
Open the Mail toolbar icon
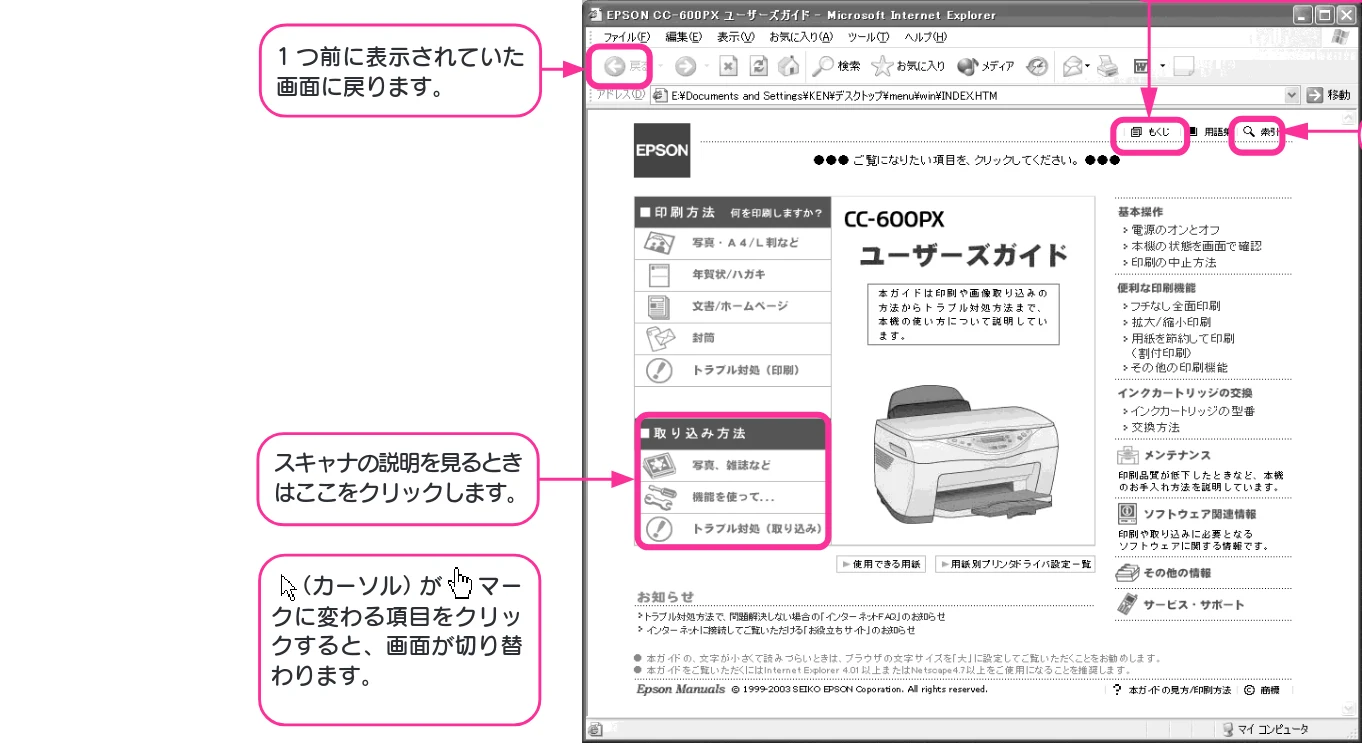coord(1072,67)
